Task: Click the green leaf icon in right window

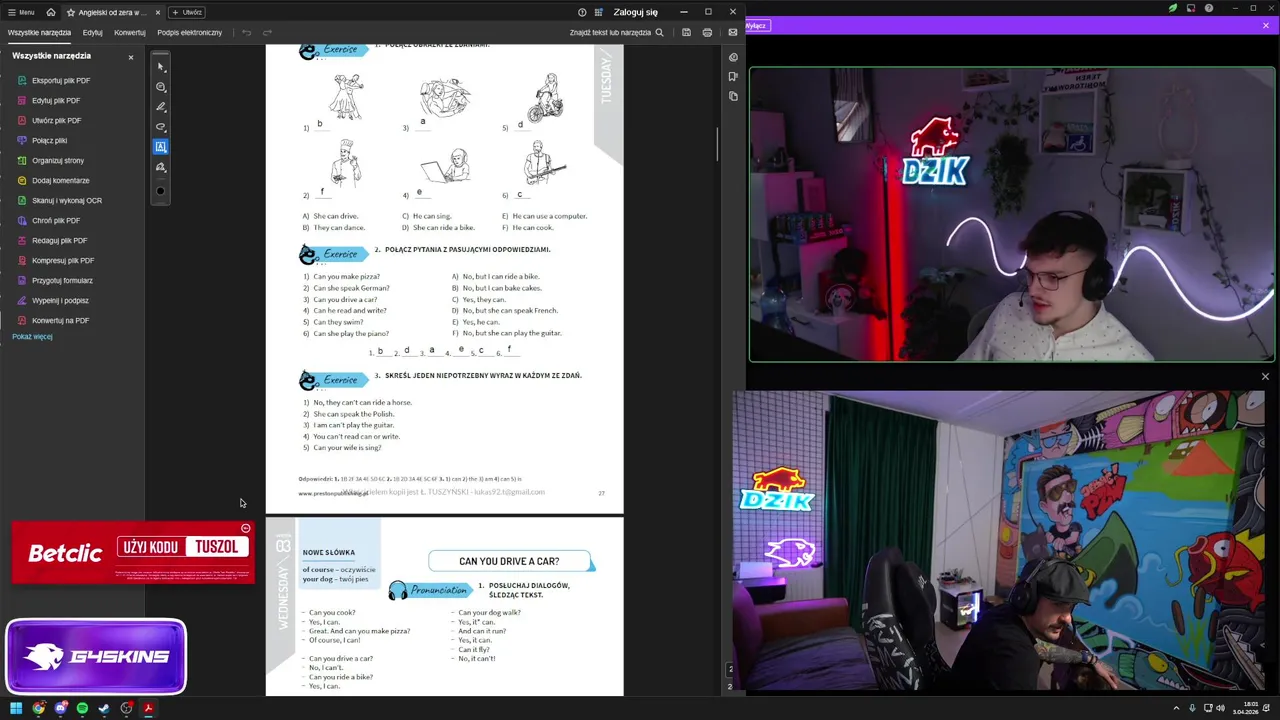Action: [1173, 8]
